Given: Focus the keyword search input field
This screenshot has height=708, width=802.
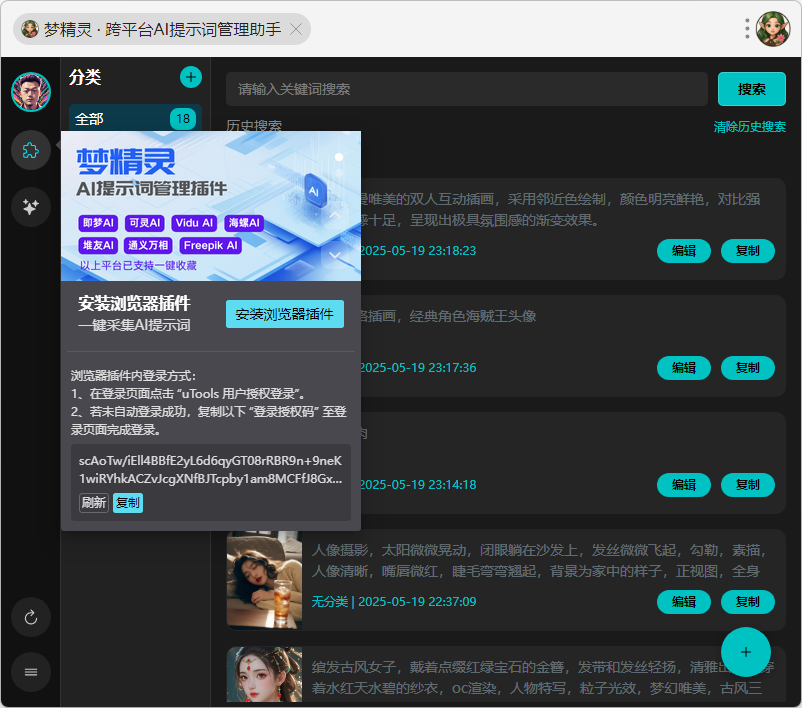Looking at the screenshot, I should click(x=467, y=89).
